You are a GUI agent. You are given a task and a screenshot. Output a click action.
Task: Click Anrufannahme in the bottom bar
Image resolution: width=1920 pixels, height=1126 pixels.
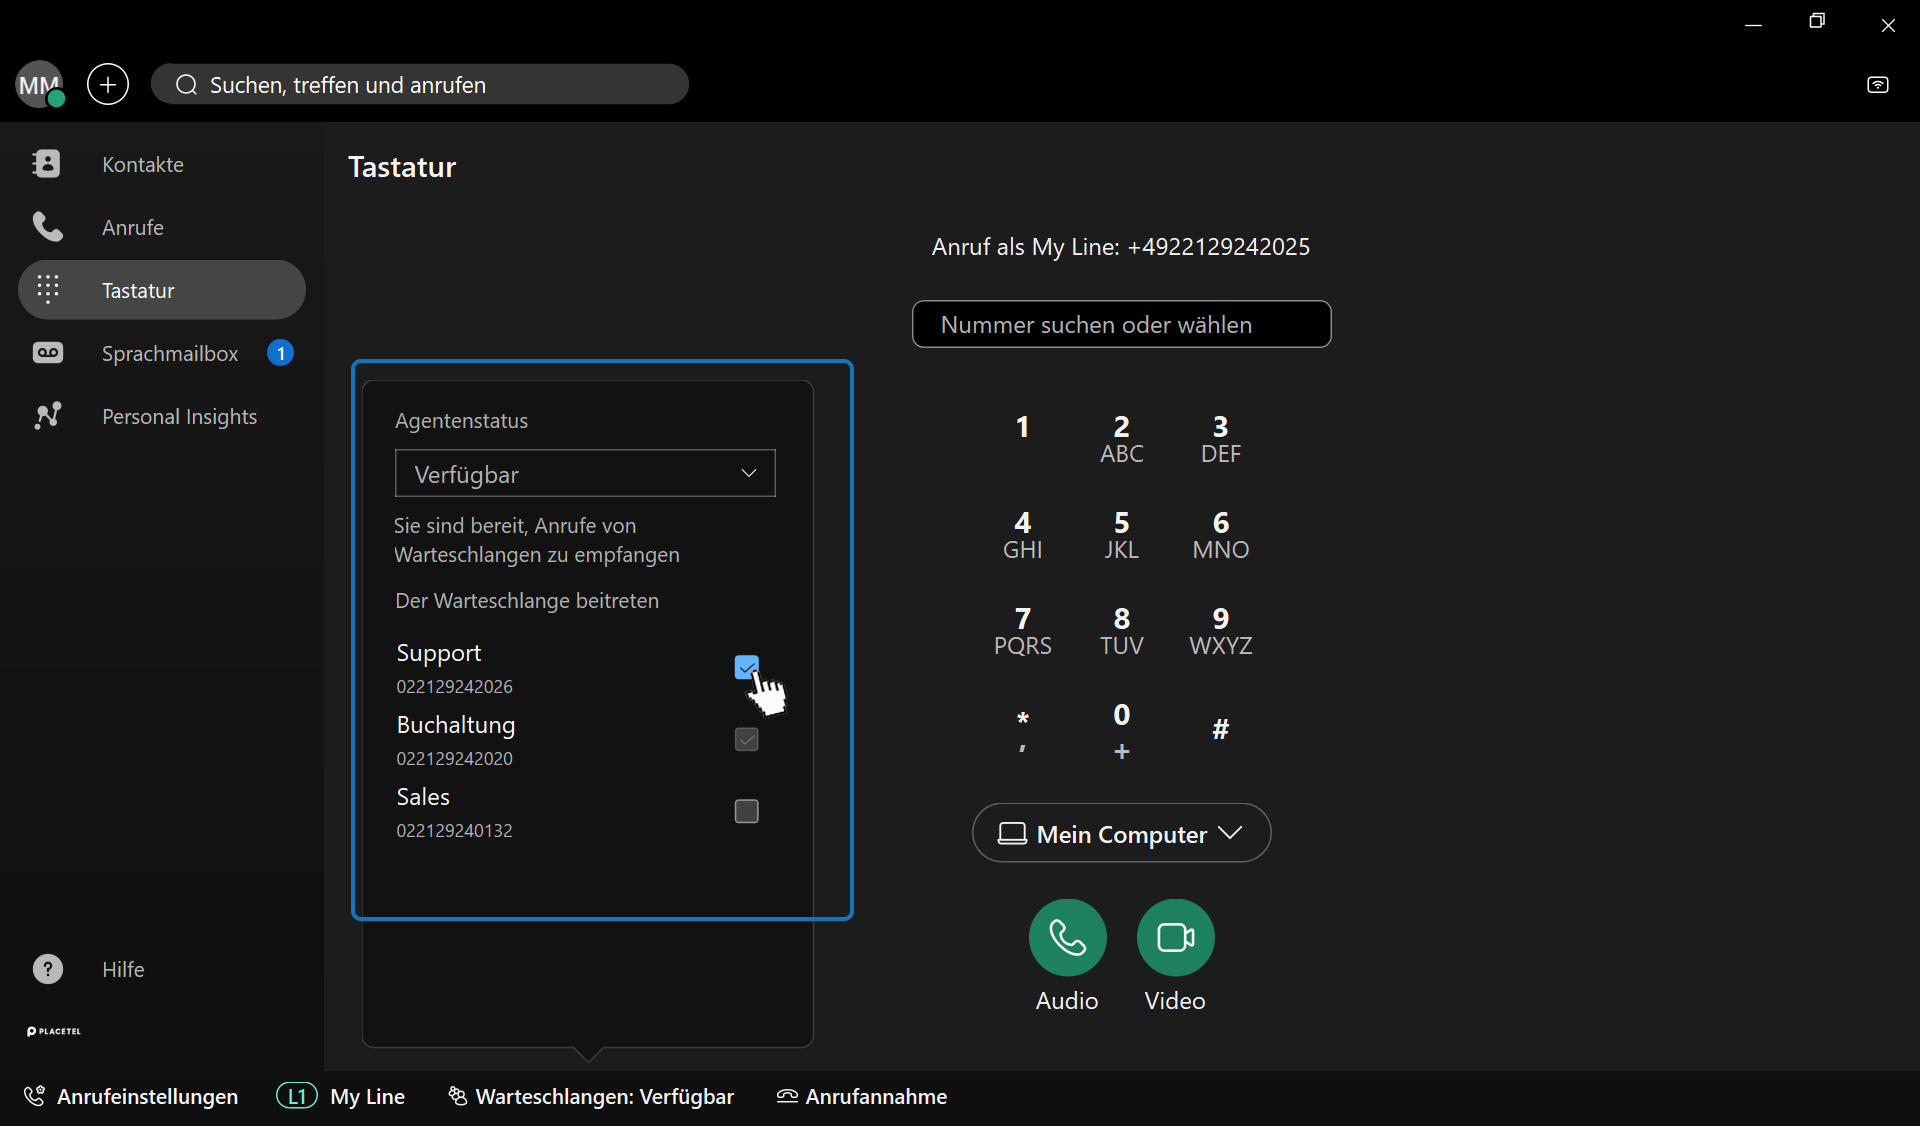click(862, 1096)
